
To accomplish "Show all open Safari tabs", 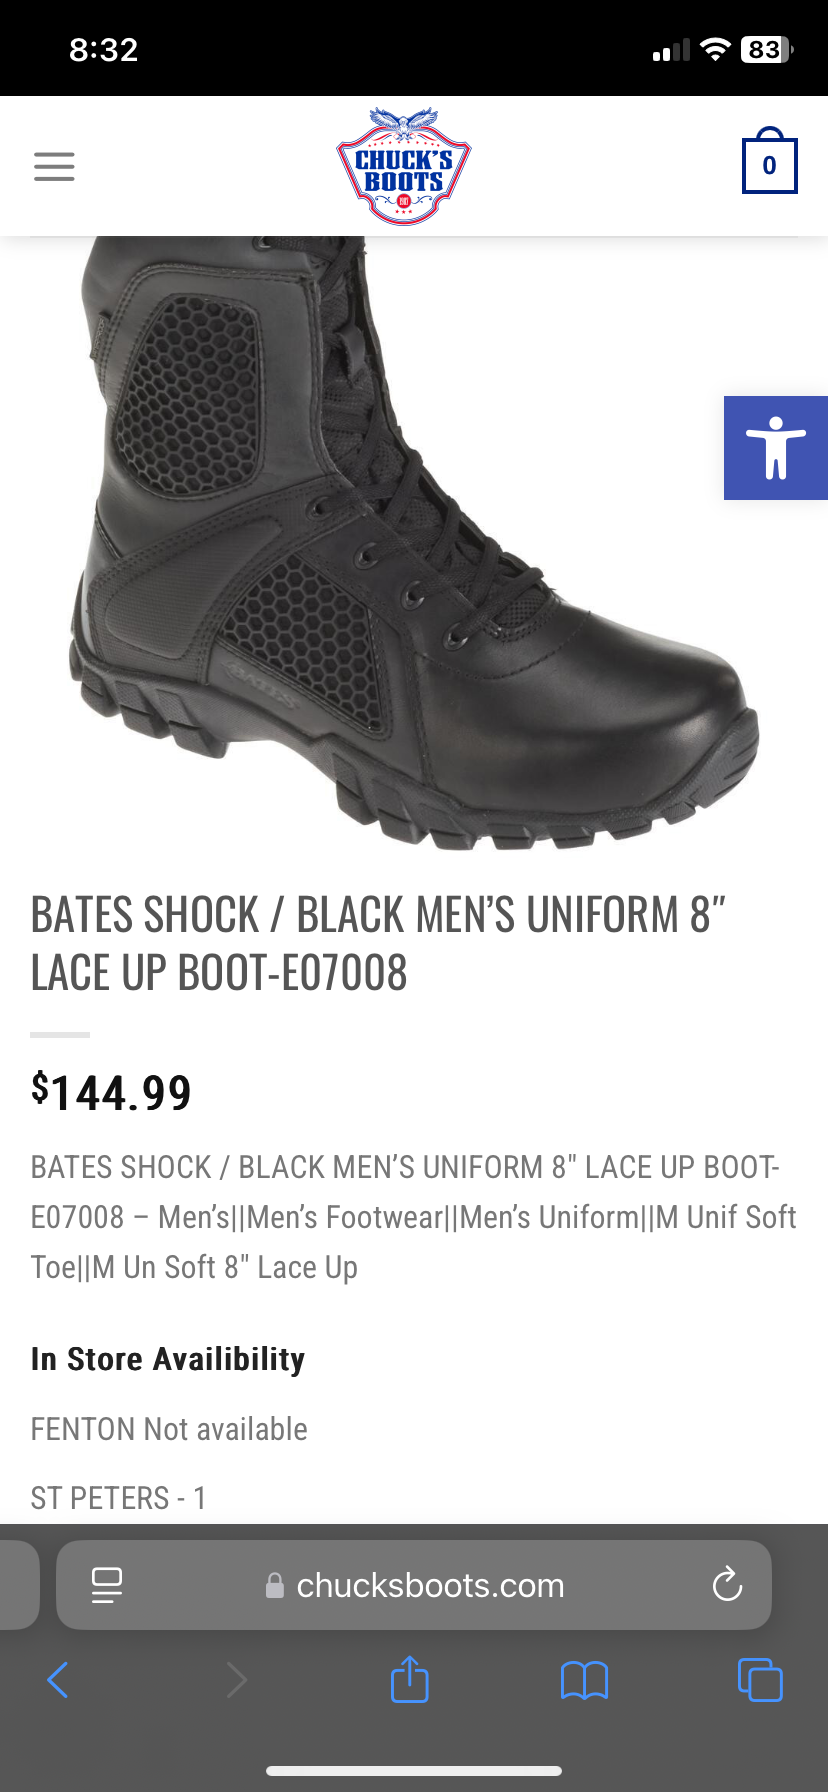I will [x=760, y=1679].
